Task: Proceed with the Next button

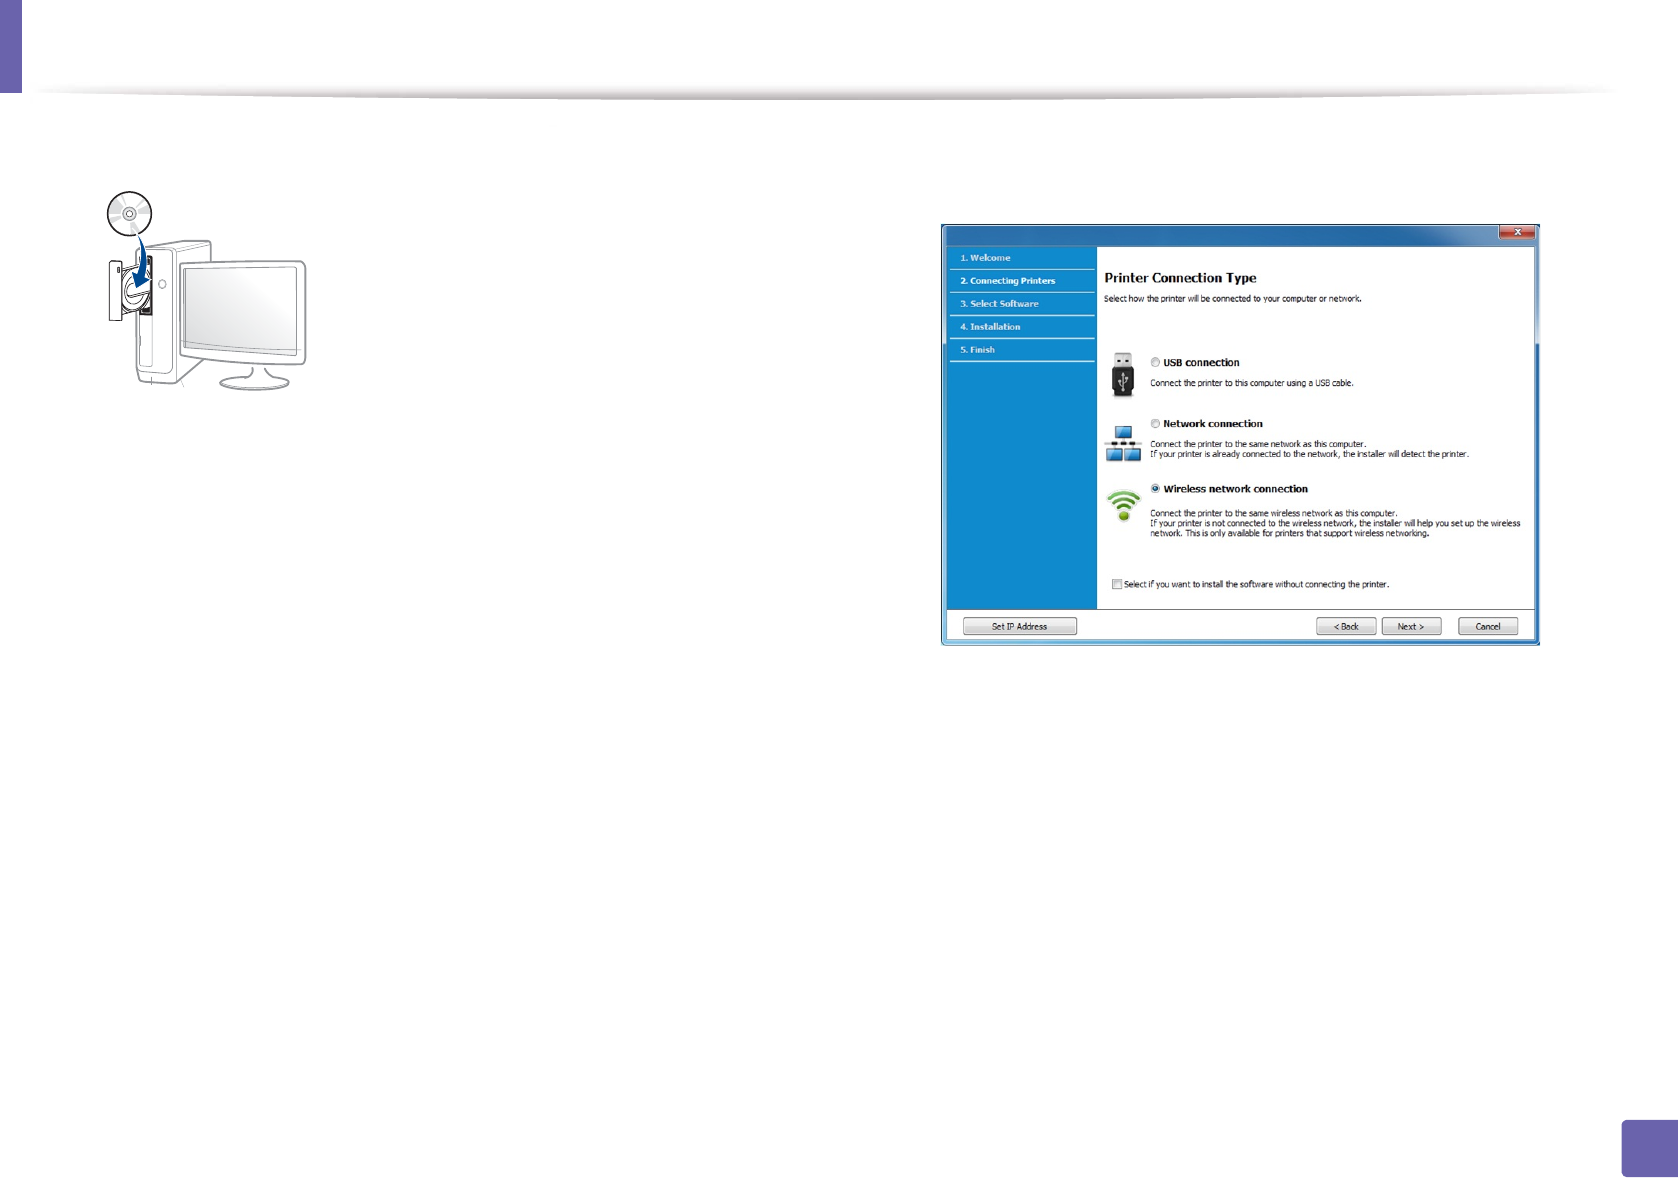Action: coord(1411,627)
